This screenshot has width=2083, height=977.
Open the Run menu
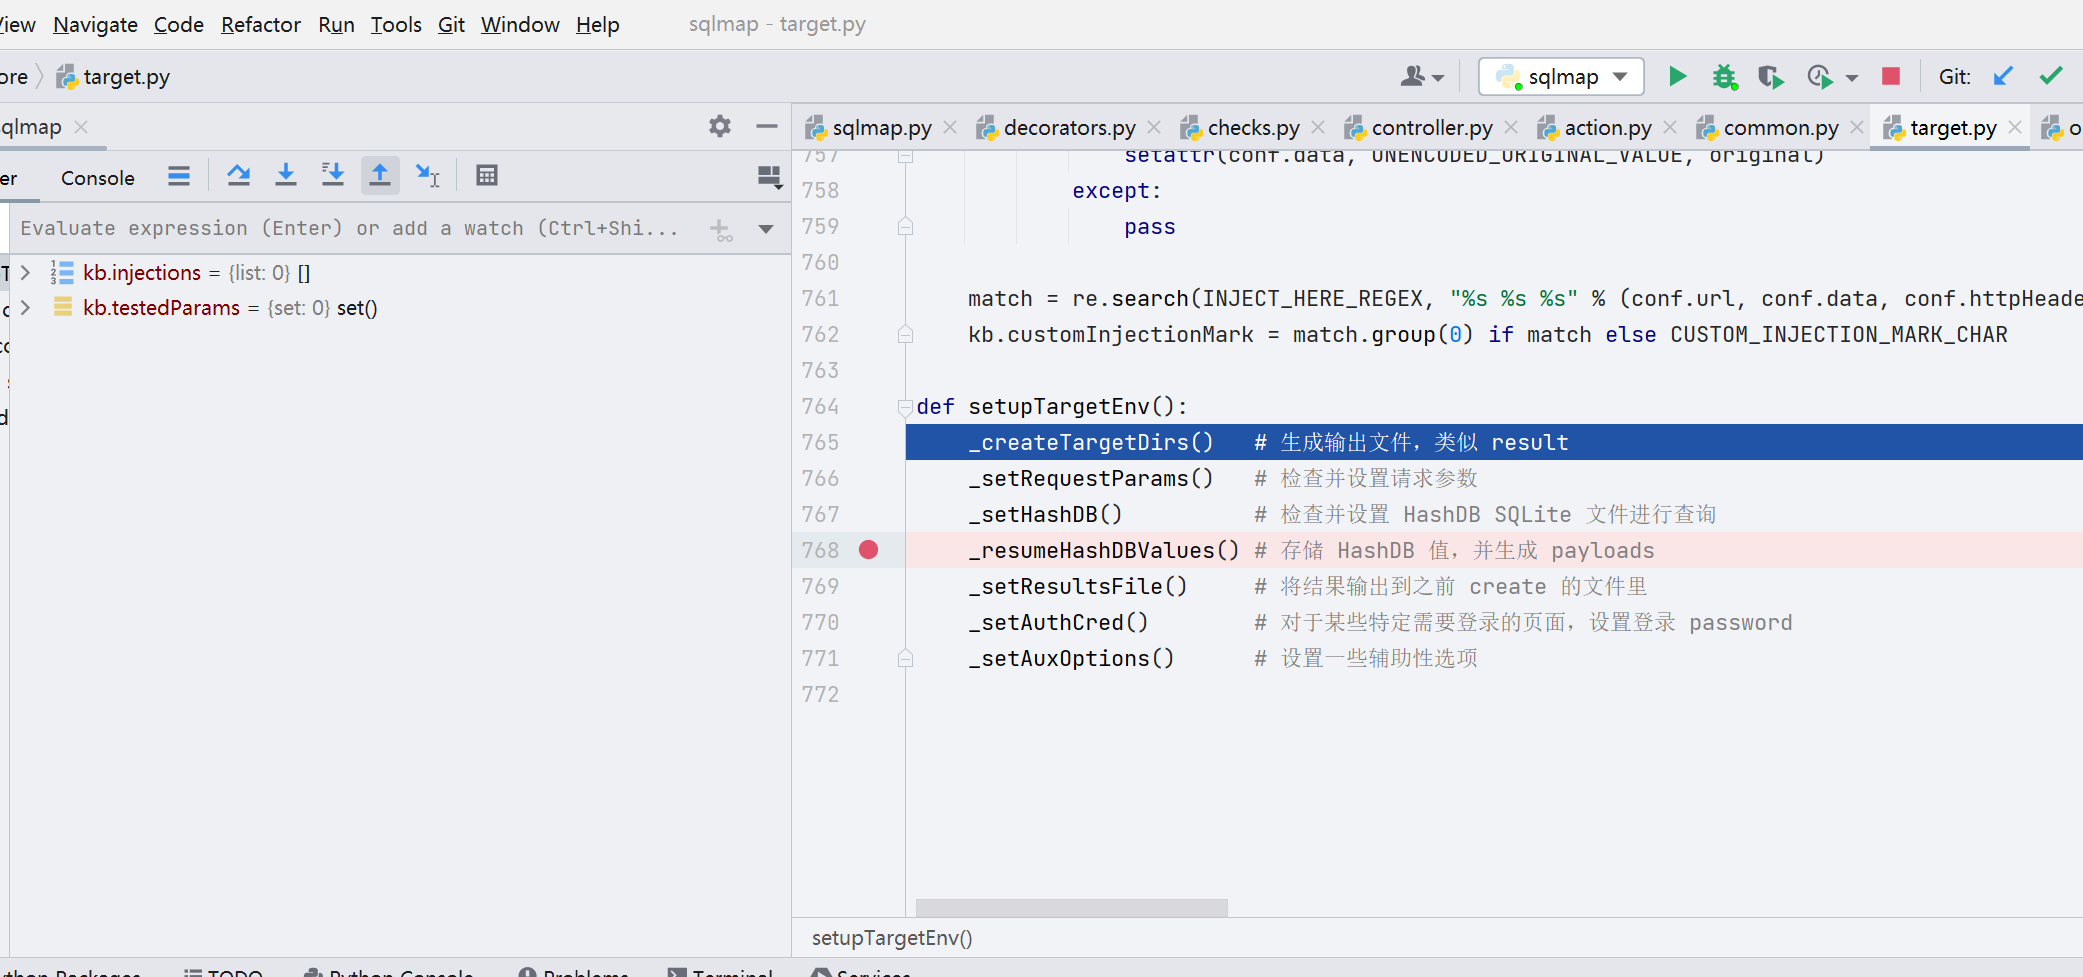coord(337,24)
